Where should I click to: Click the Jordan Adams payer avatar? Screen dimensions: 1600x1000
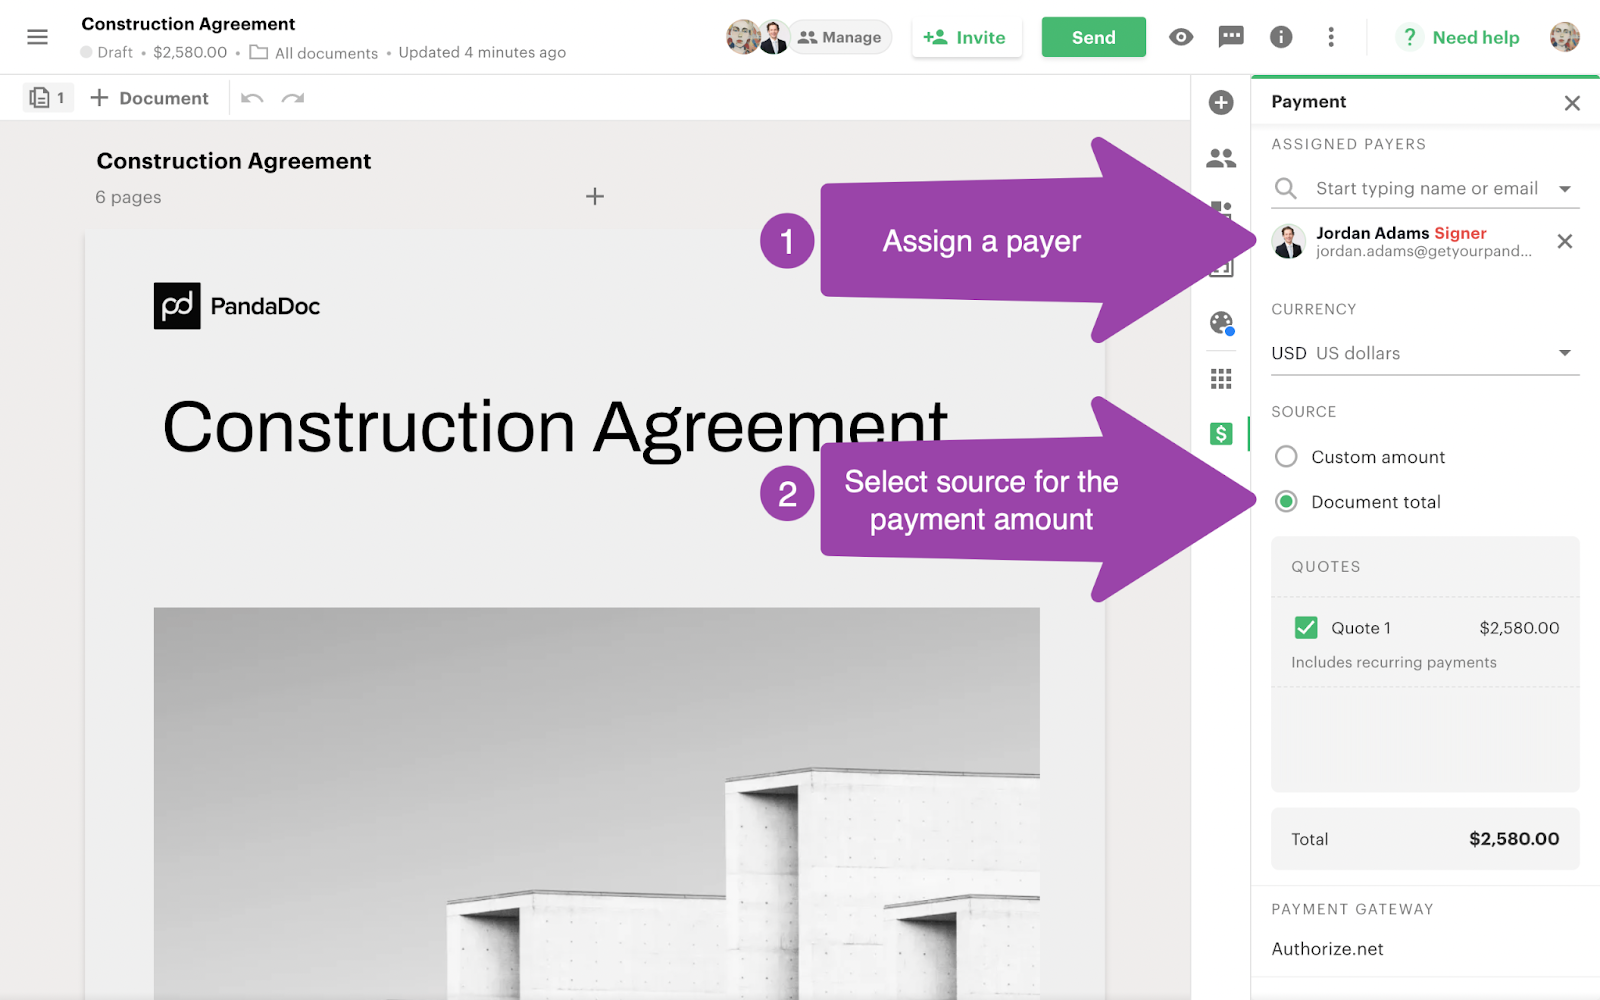1289,241
